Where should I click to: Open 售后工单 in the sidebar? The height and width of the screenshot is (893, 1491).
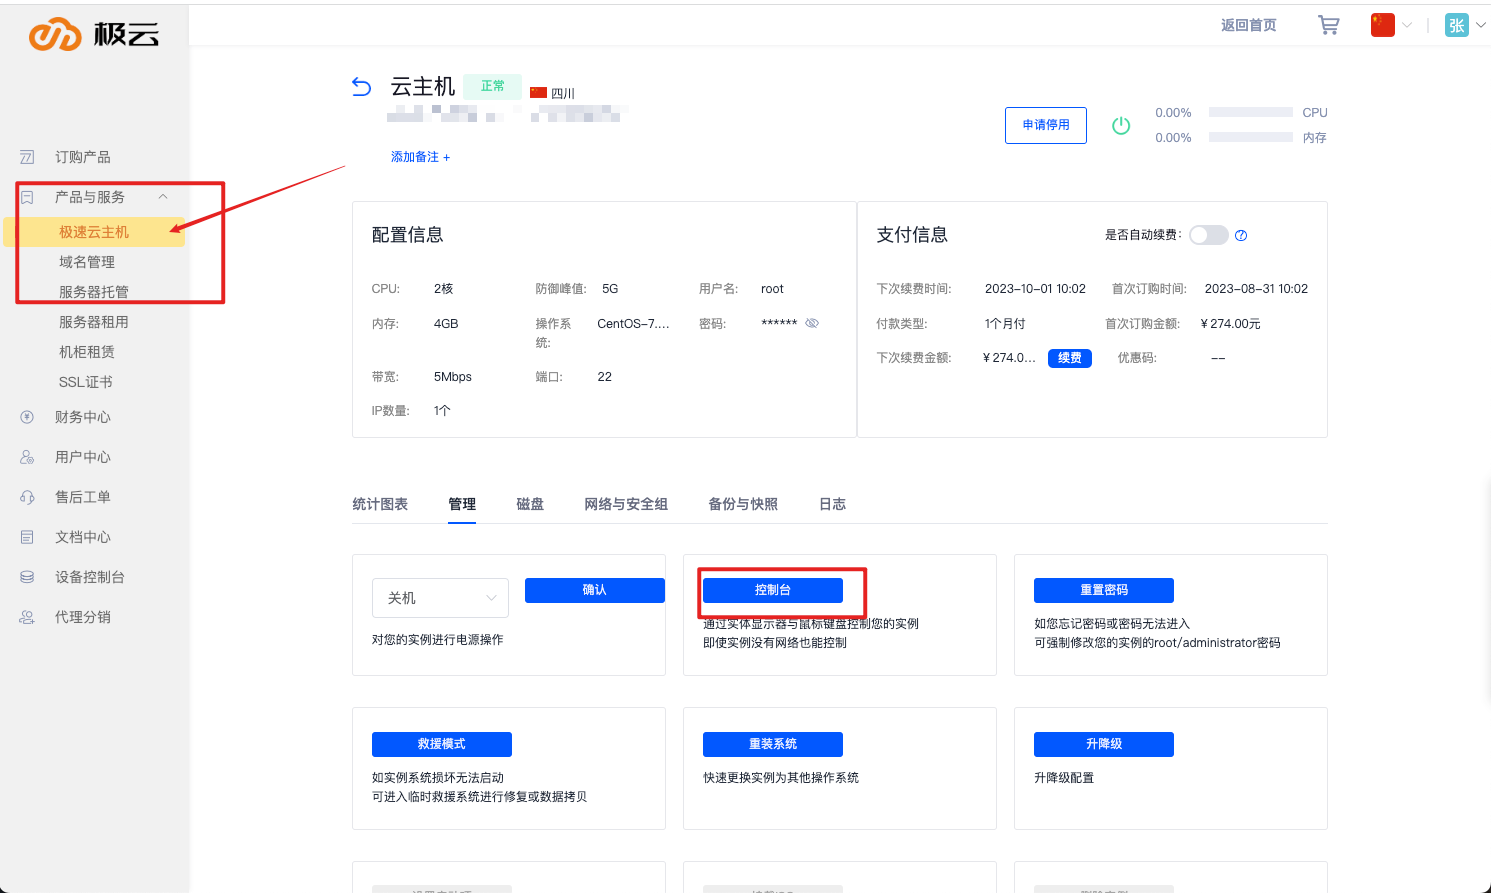click(x=82, y=497)
